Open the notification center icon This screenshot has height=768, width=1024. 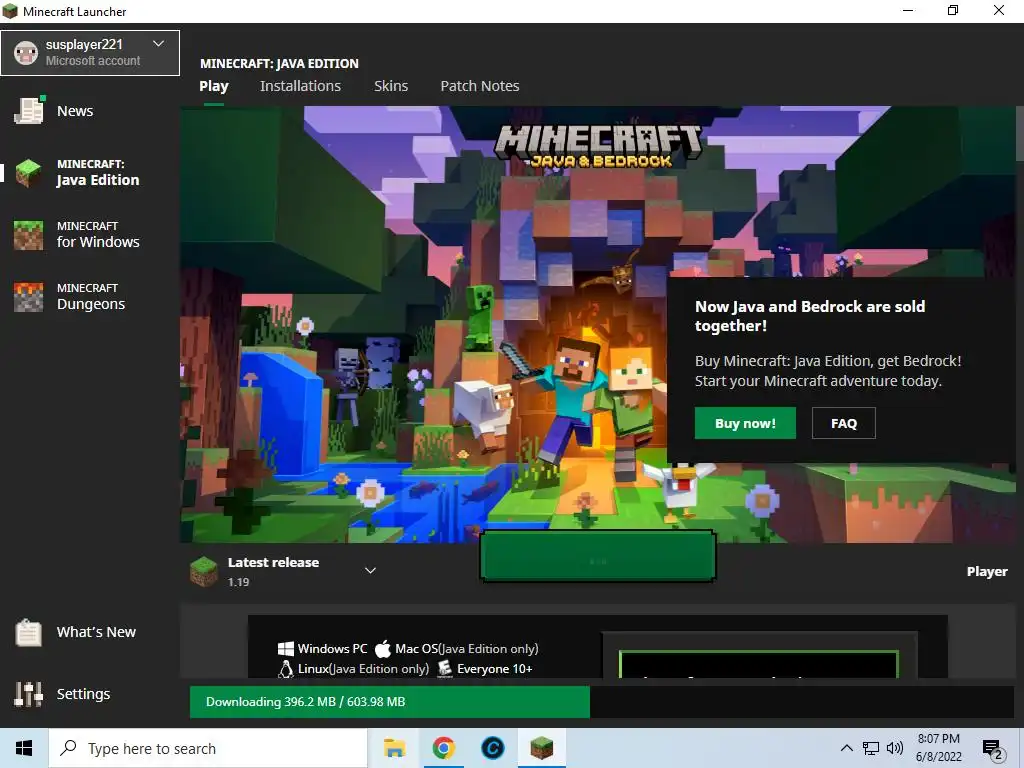coord(993,749)
